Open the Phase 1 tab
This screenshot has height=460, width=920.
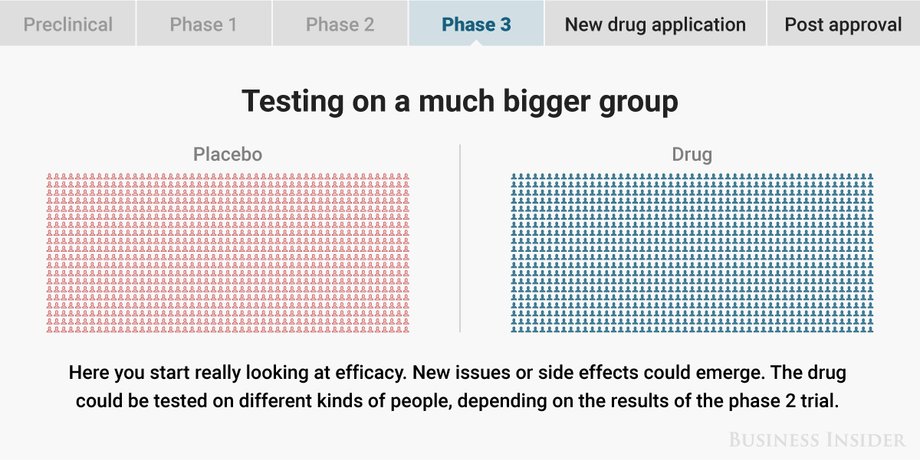(x=204, y=24)
